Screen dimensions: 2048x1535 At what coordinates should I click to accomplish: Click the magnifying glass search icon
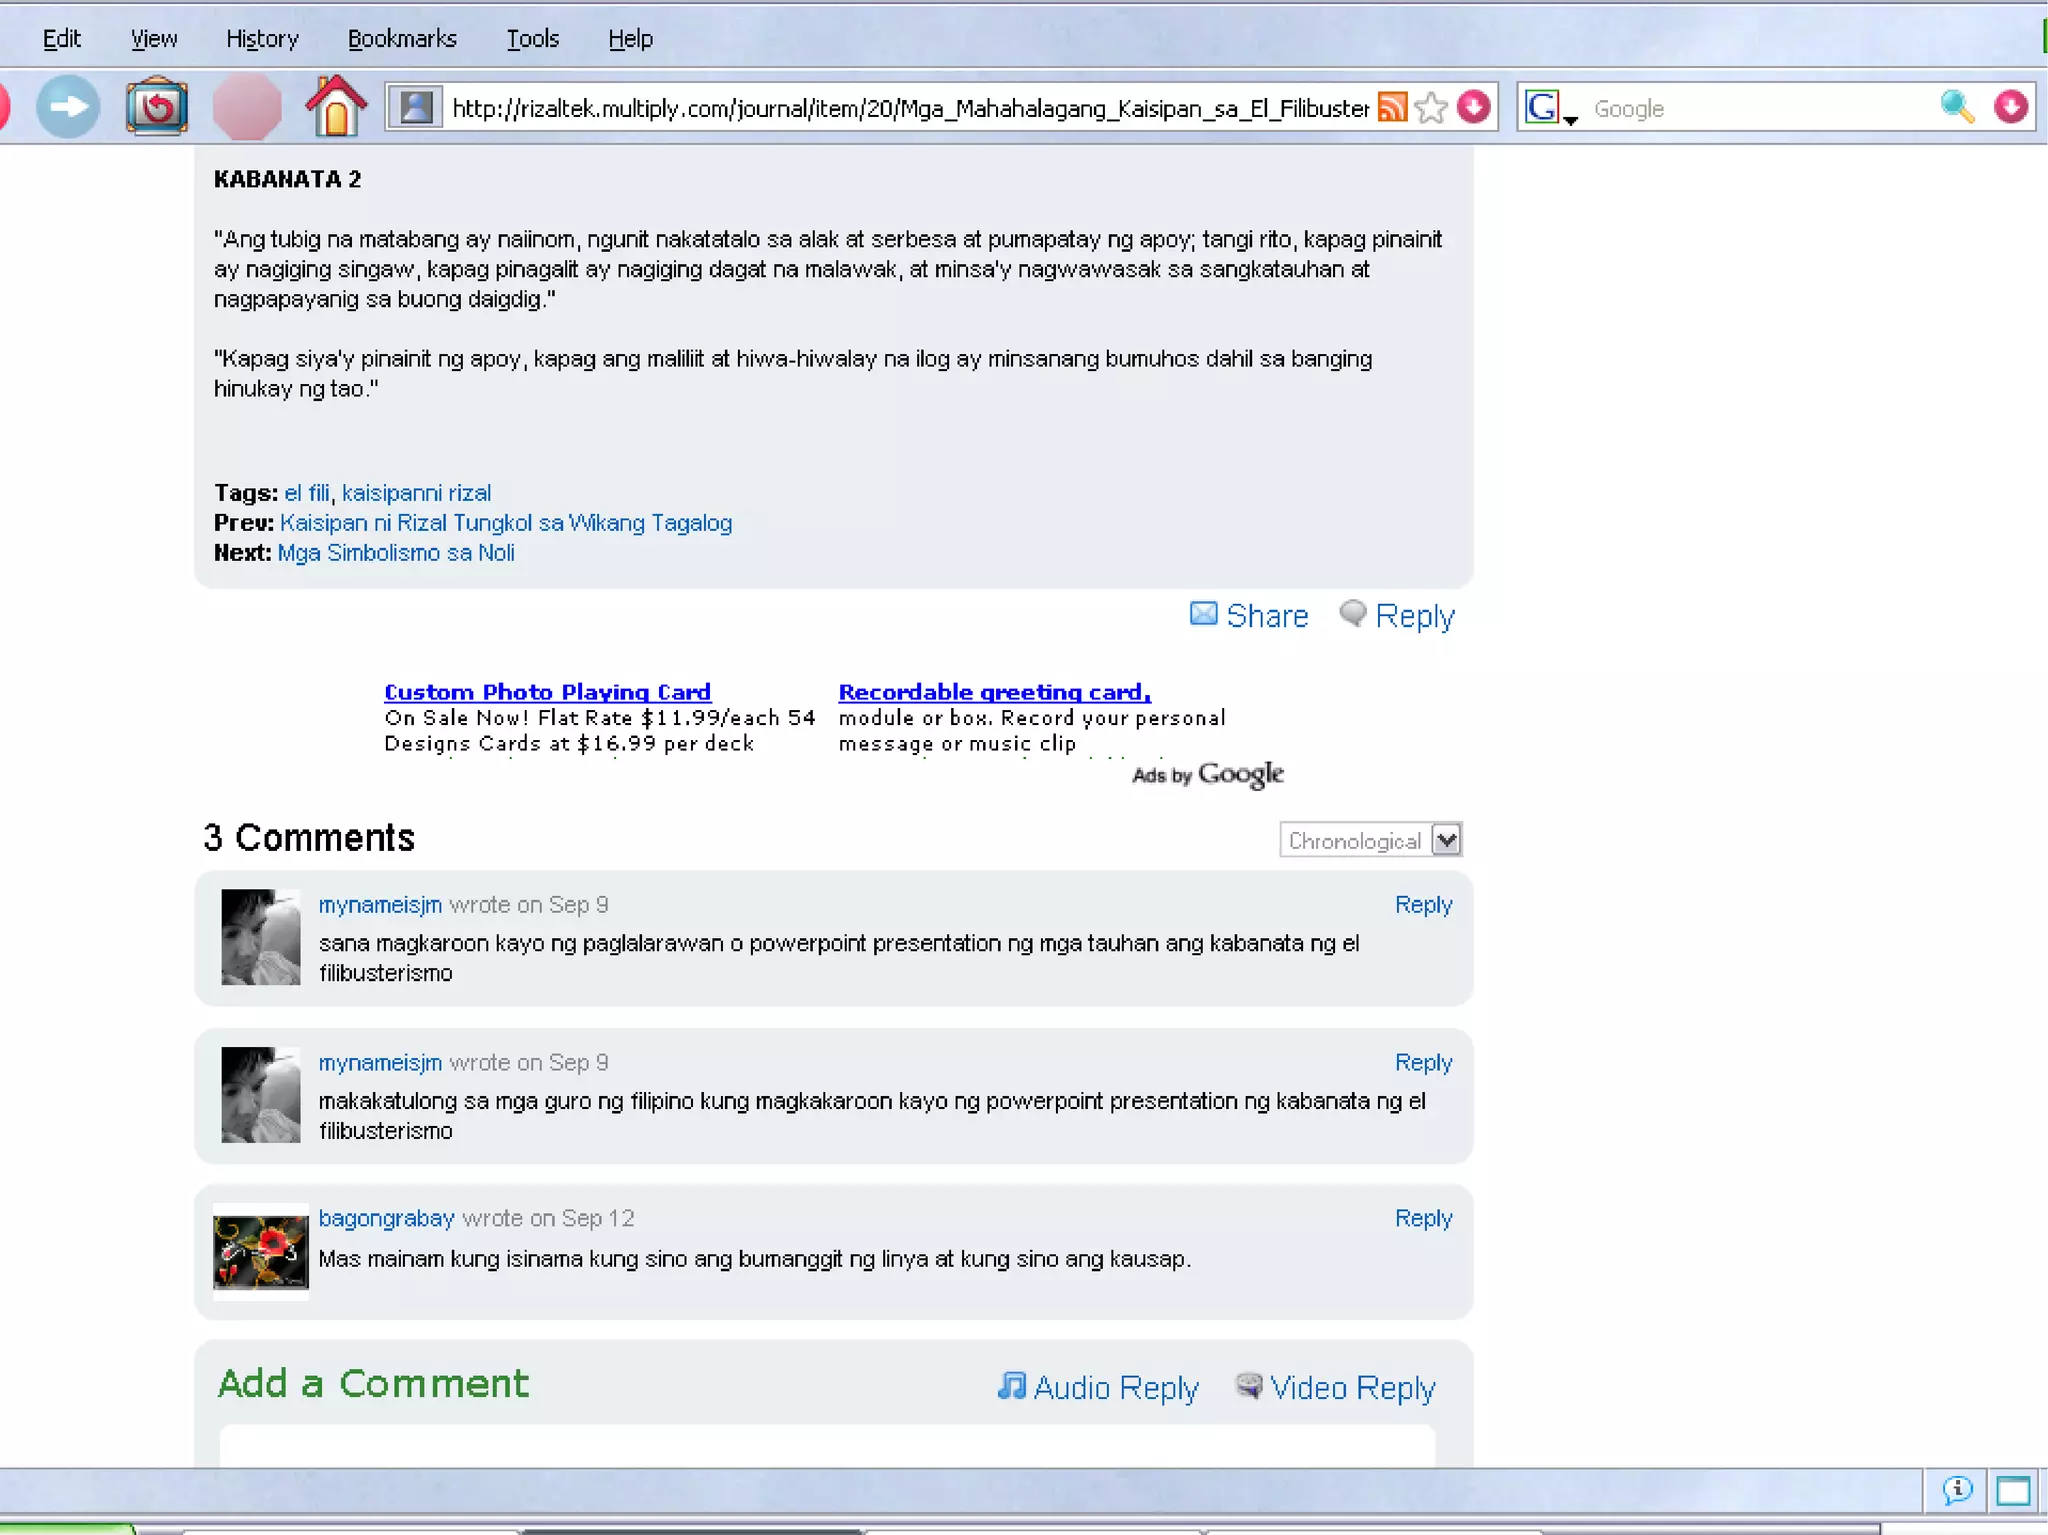click(x=1957, y=107)
